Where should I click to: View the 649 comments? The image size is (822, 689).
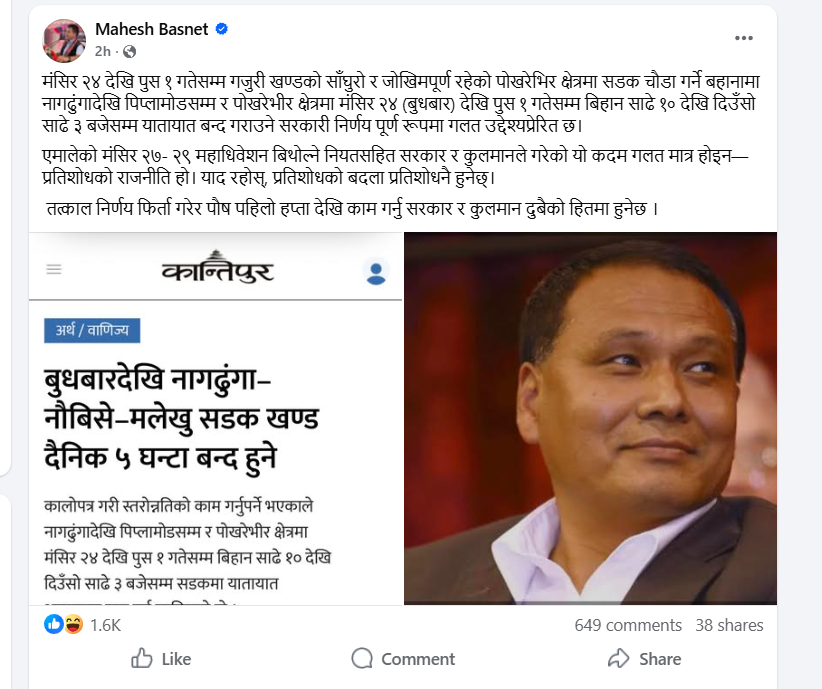click(628, 625)
